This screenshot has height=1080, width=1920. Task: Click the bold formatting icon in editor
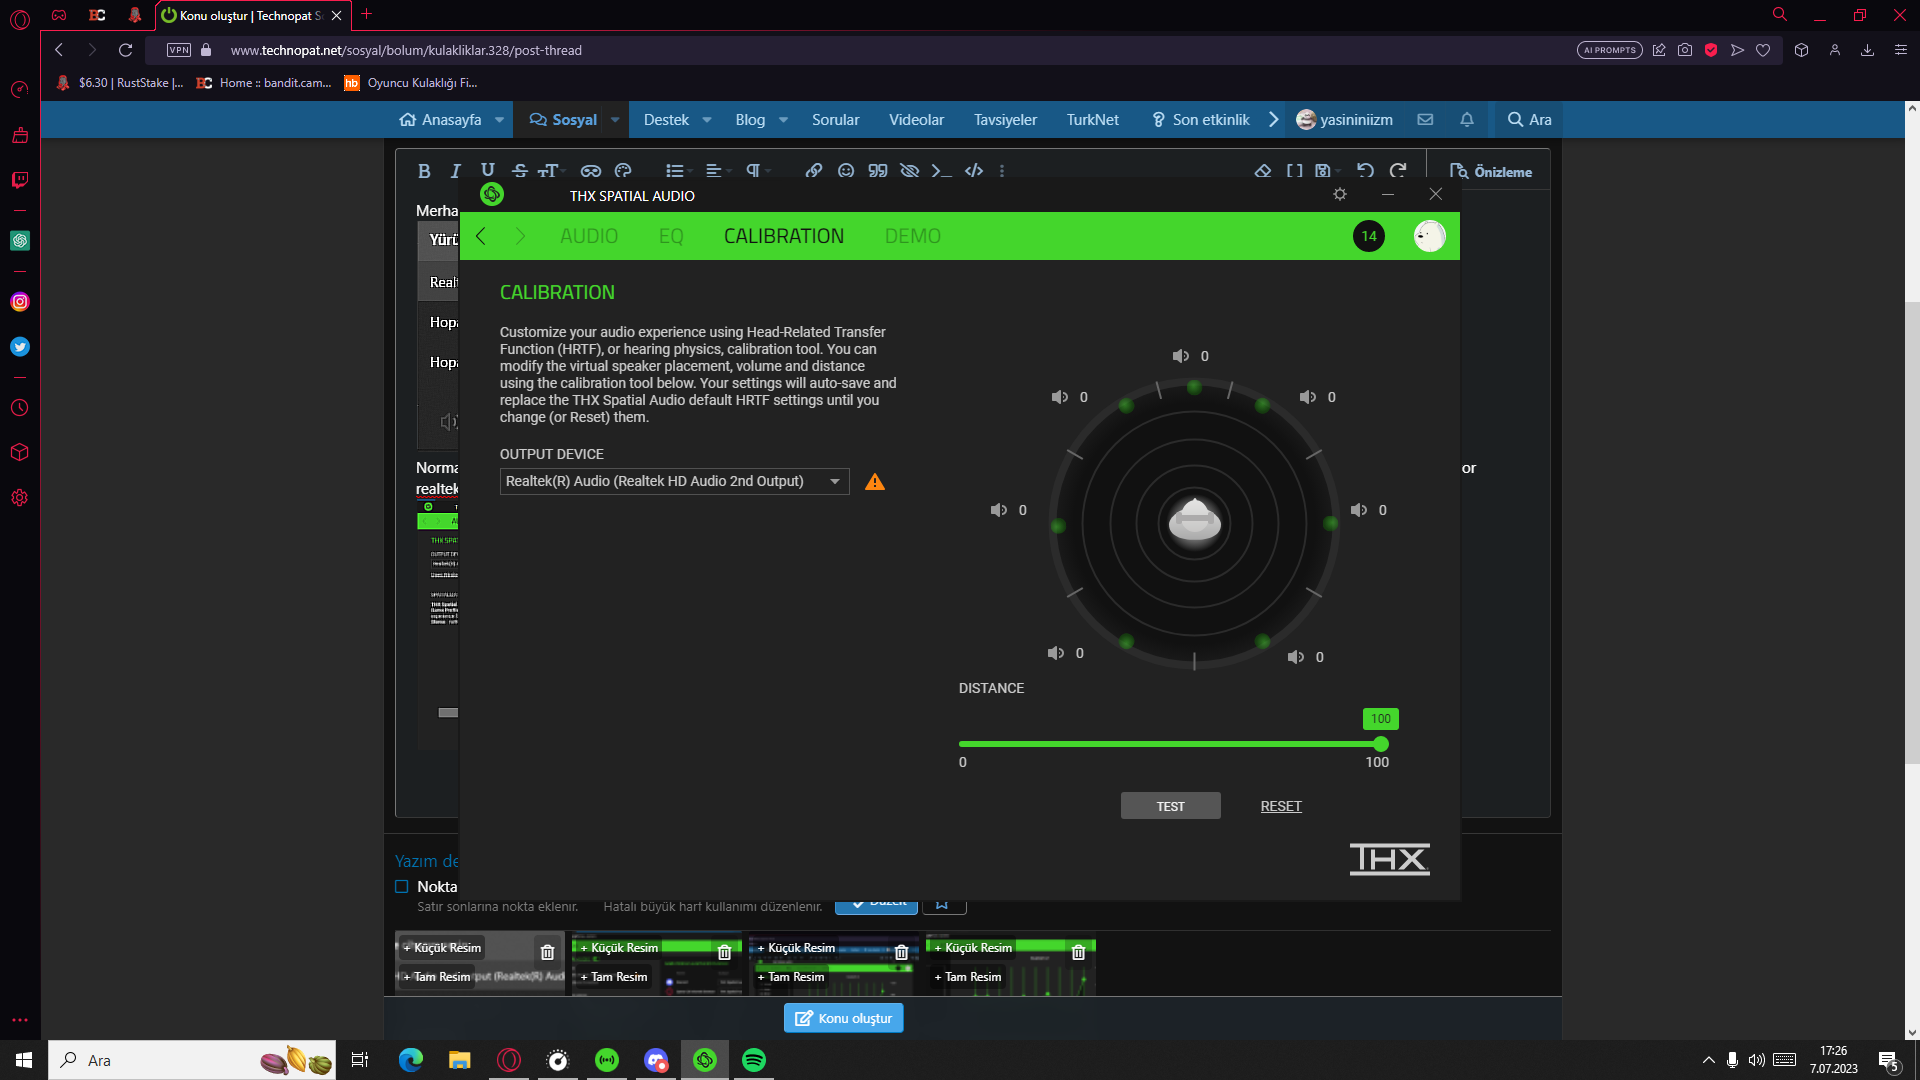pos(424,171)
